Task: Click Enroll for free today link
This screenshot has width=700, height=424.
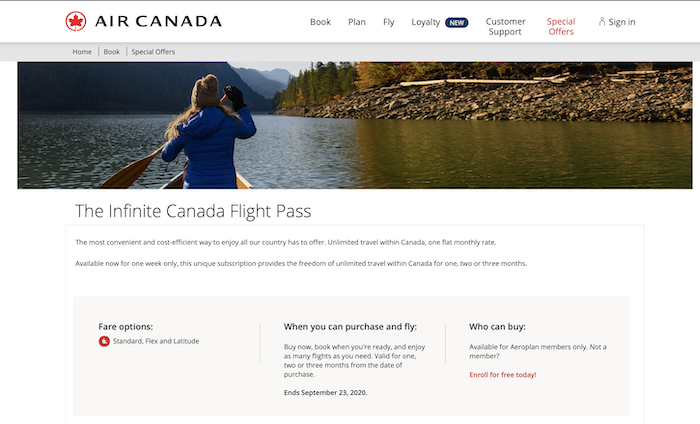Action: point(503,375)
